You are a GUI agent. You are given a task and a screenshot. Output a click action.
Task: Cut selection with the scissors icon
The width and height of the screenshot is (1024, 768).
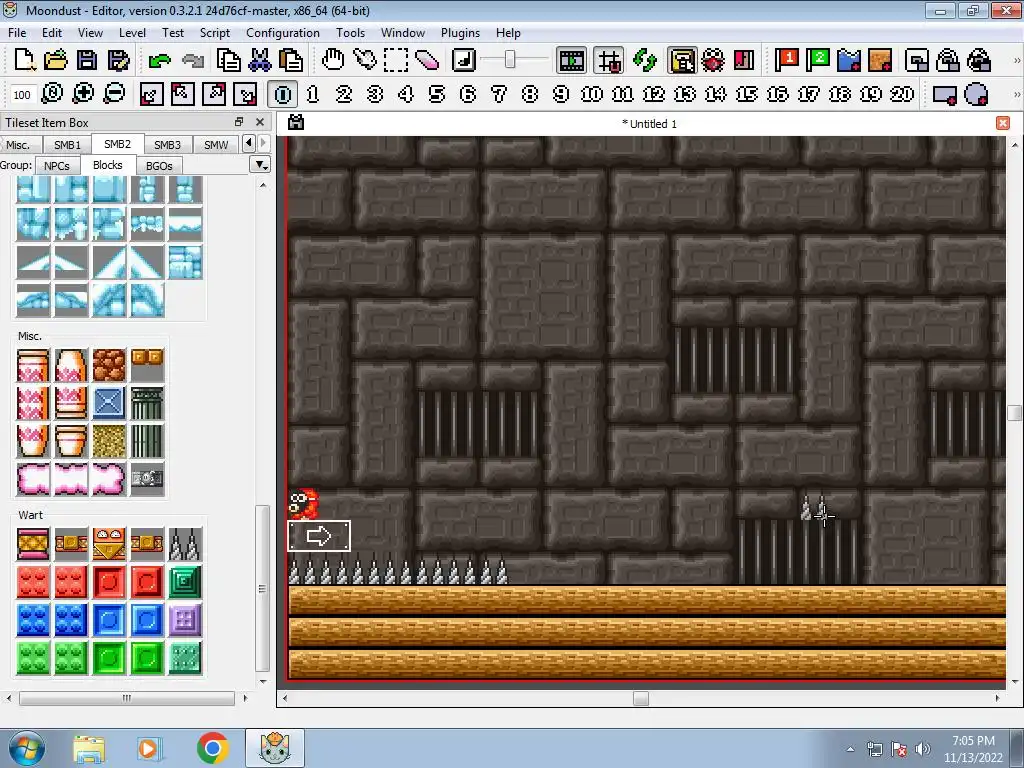[x=260, y=60]
